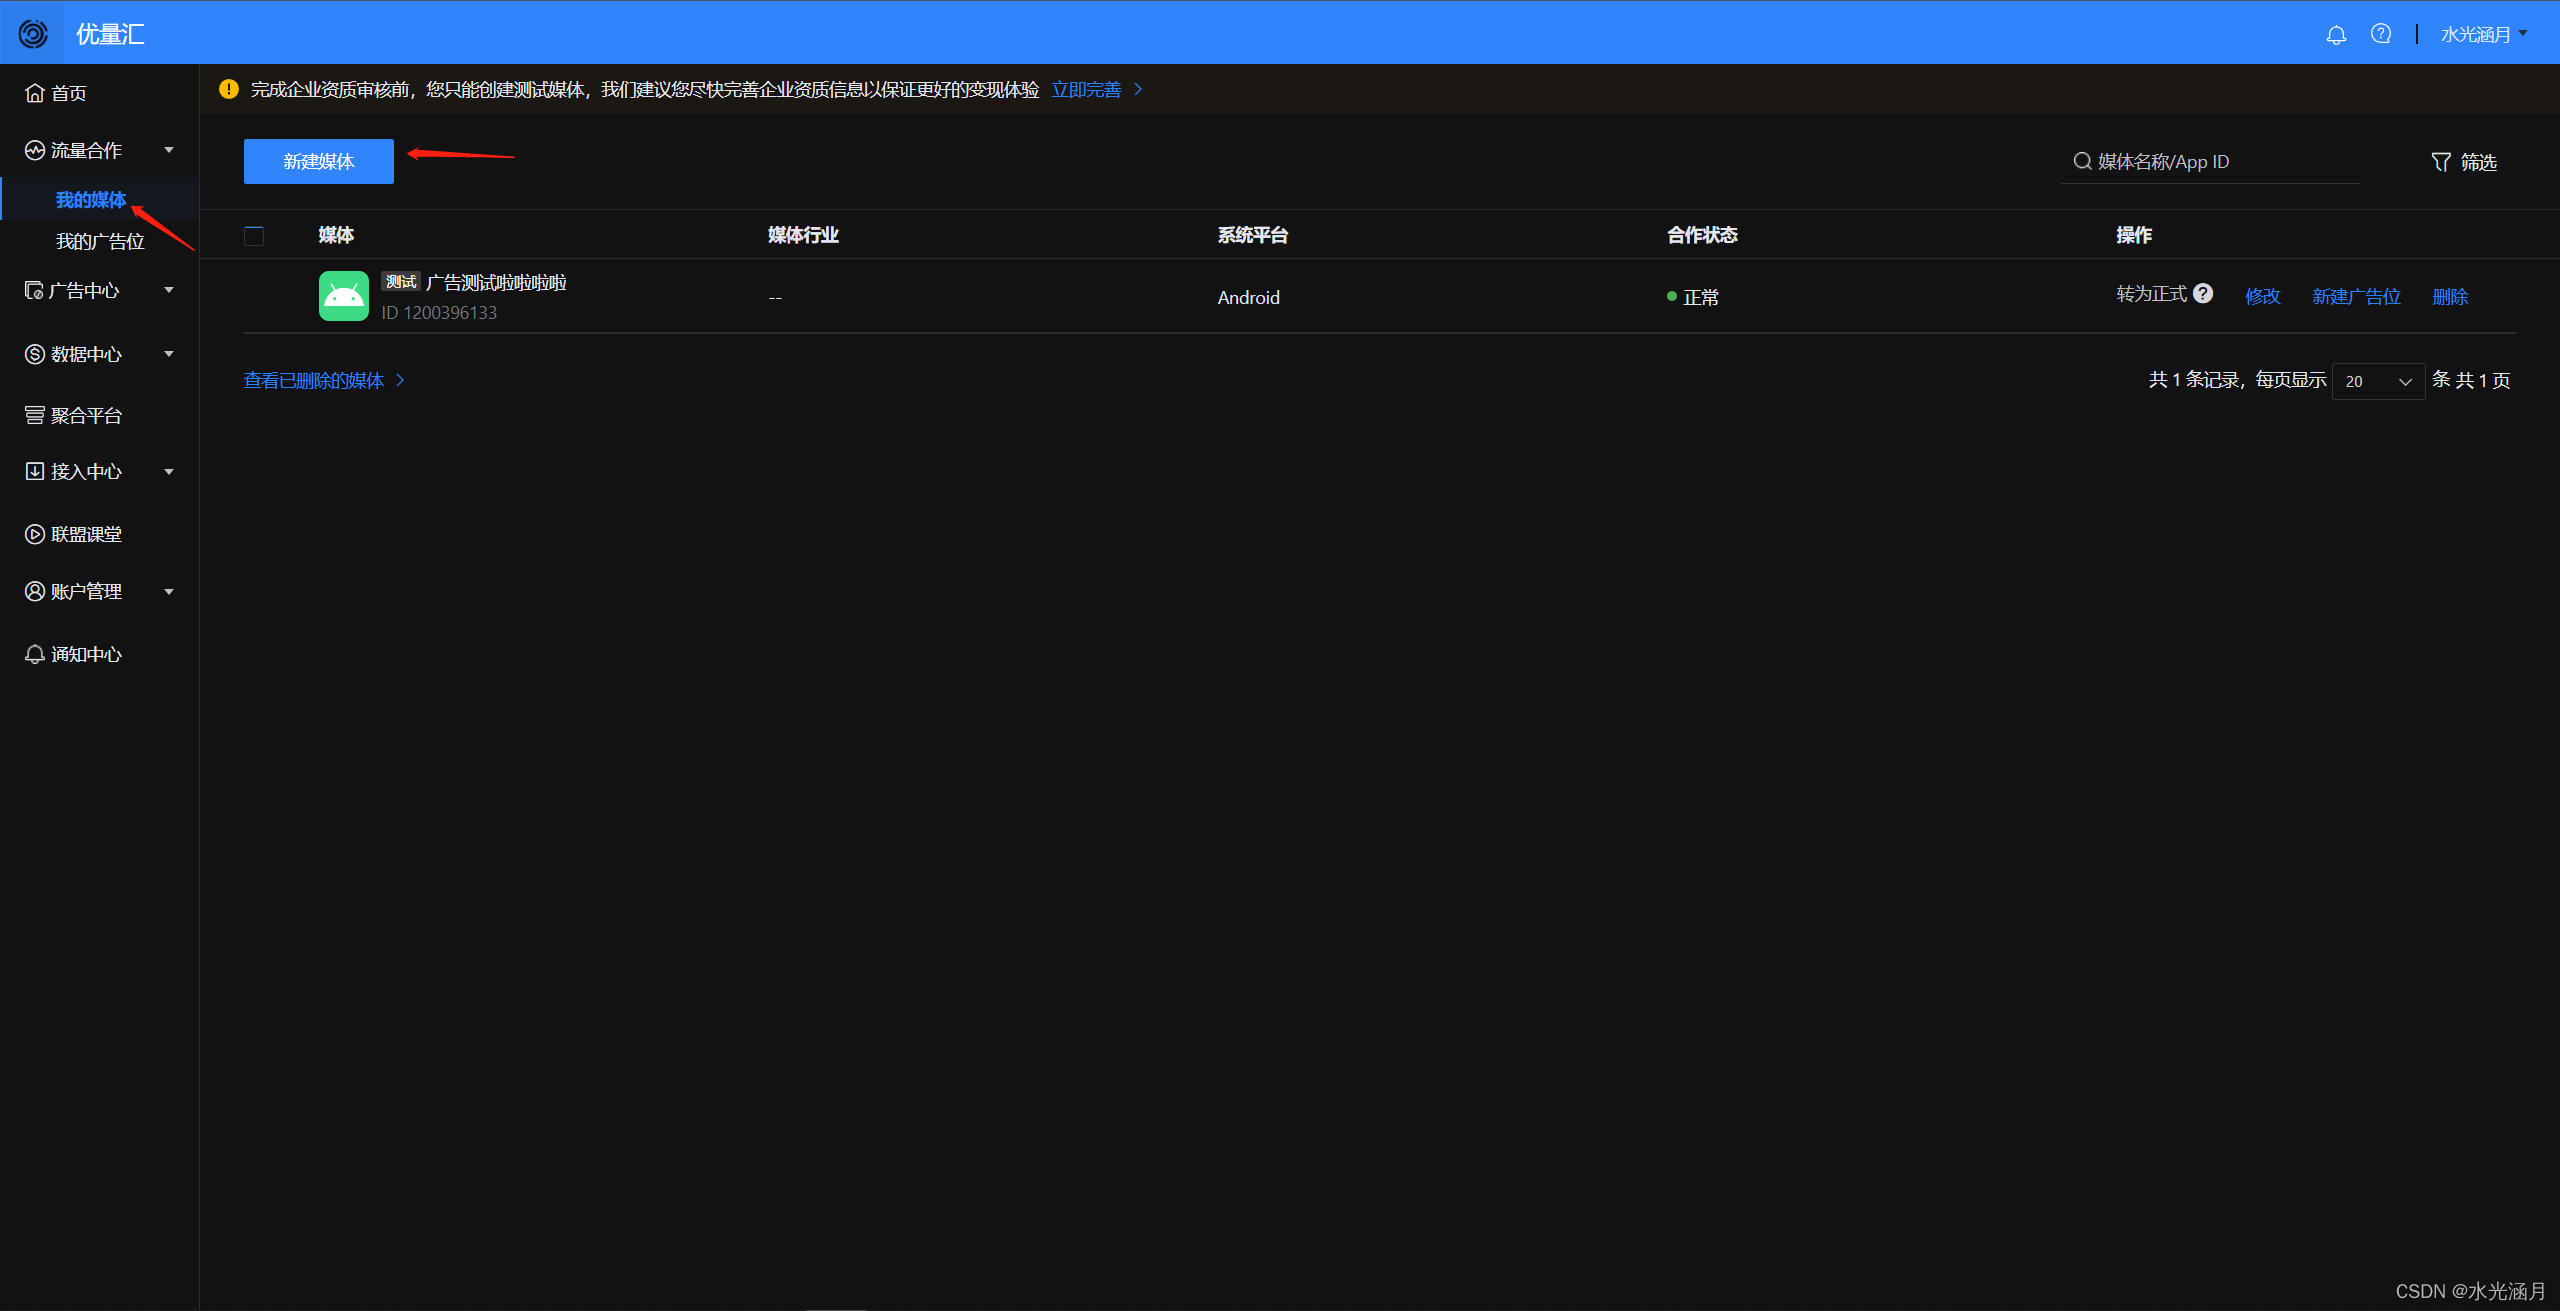Click the notification bell icon in header
2560x1311 pixels.
pyautogui.click(x=2336, y=35)
